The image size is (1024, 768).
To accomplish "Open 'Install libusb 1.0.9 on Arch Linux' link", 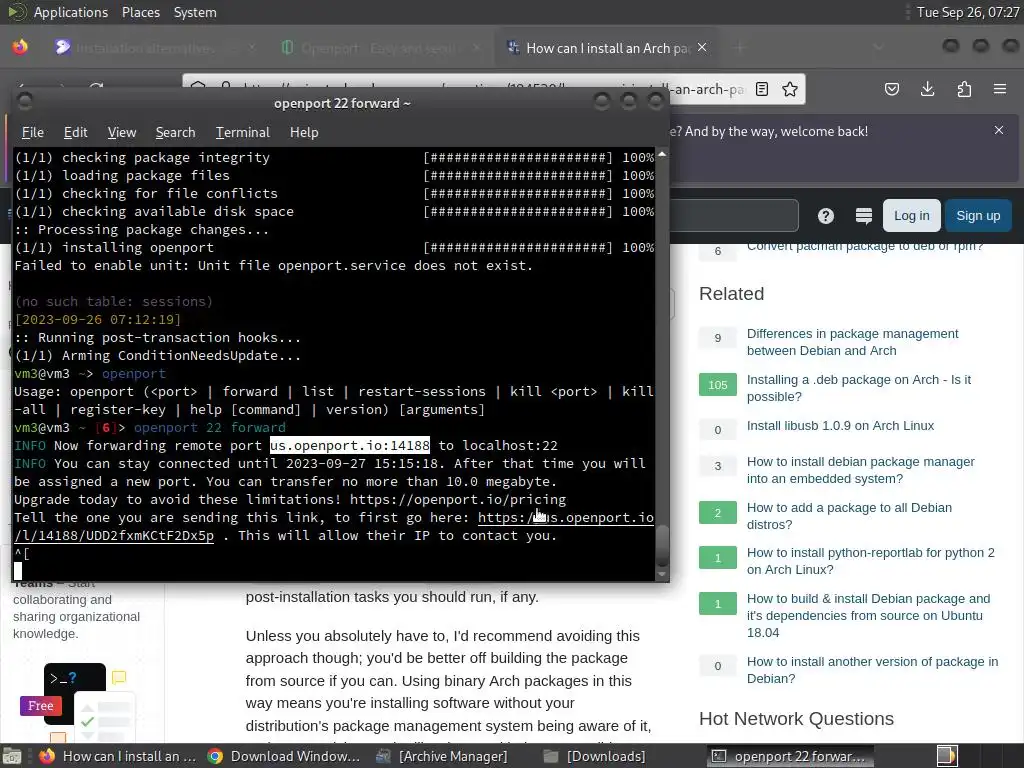I will coord(840,426).
